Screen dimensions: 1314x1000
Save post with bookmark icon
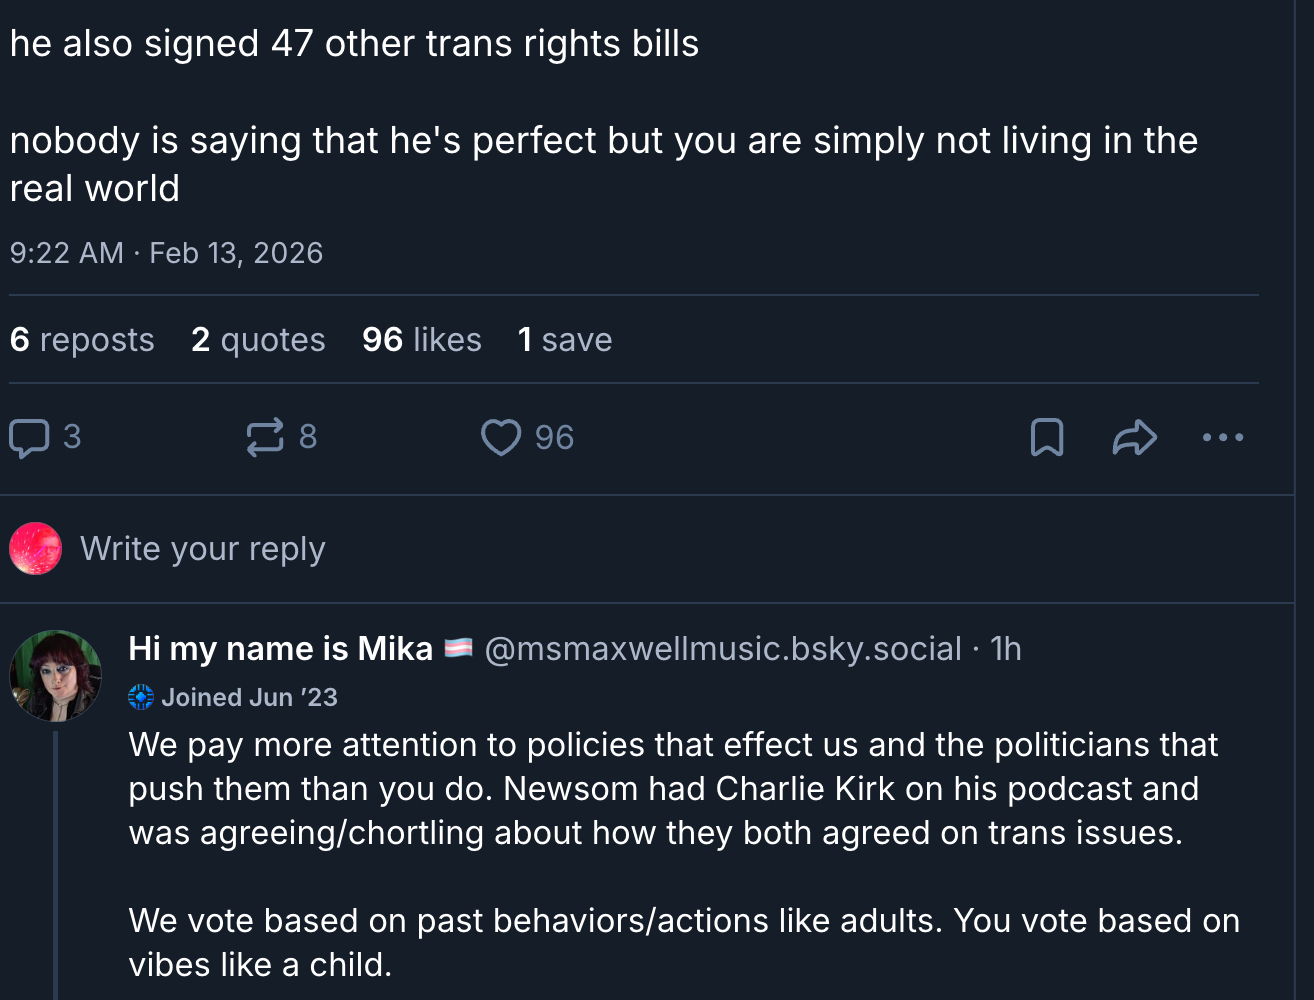tap(1047, 438)
